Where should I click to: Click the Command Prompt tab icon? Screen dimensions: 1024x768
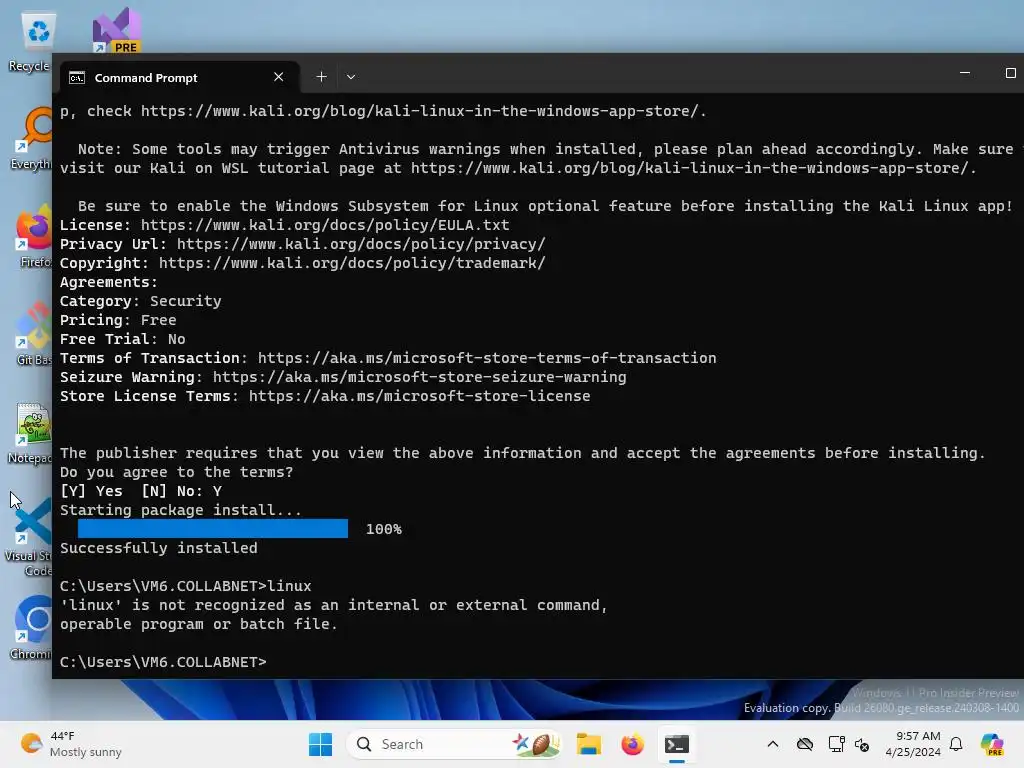tap(77, 78)
